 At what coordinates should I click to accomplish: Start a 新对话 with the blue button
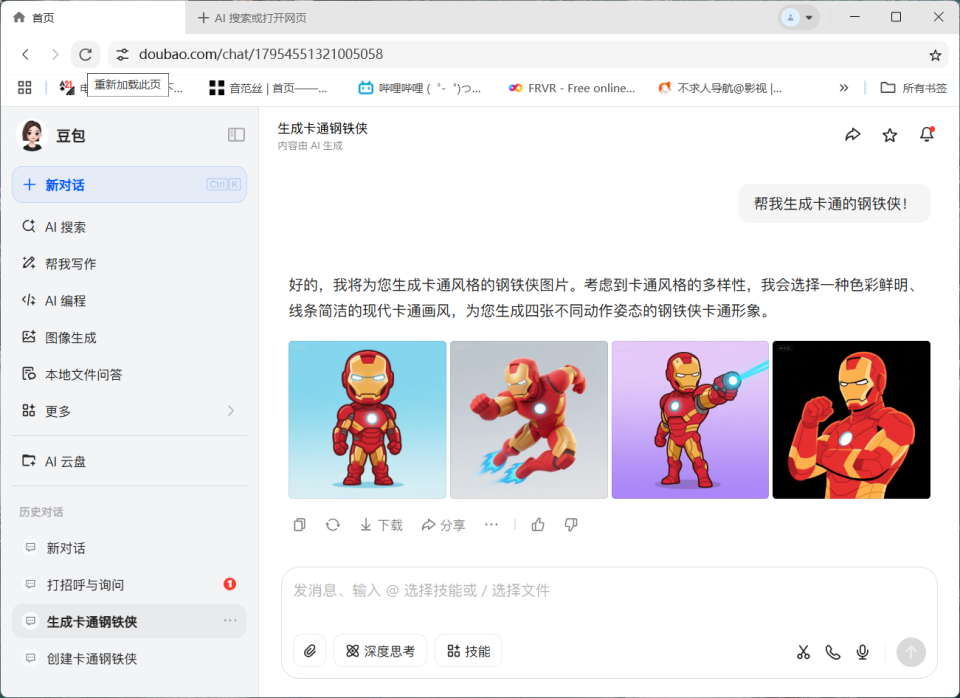click(x=129, y=184)
